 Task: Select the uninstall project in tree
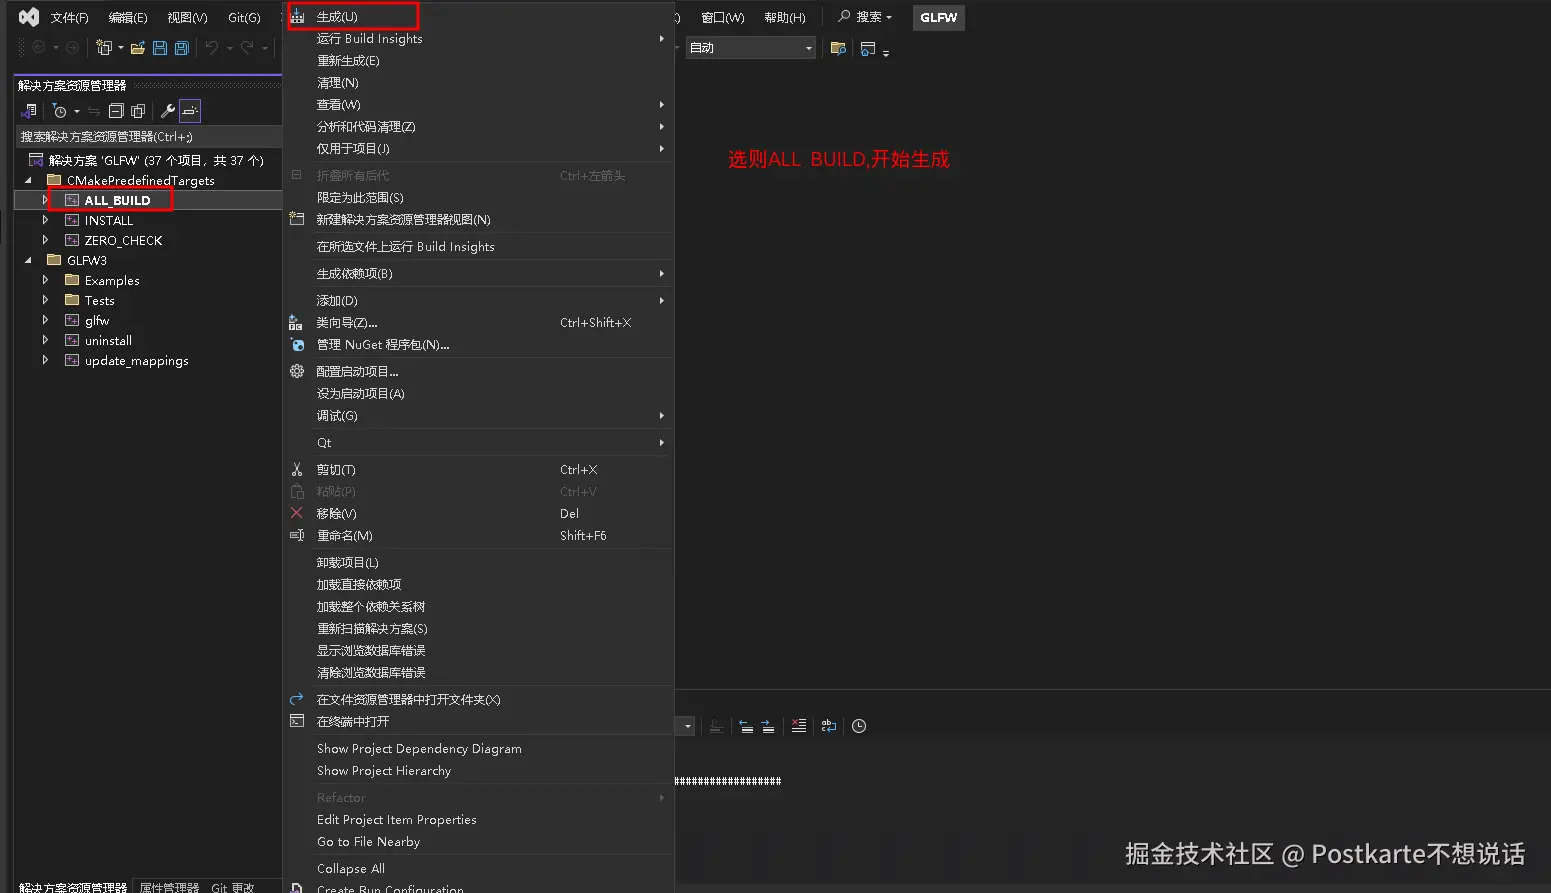[x=108, y=341]
